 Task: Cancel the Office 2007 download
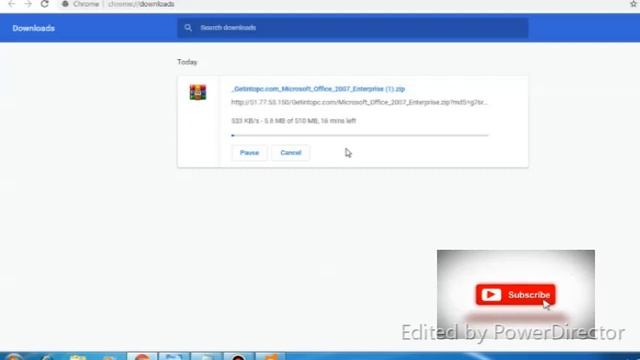click(x=291, y=153)
